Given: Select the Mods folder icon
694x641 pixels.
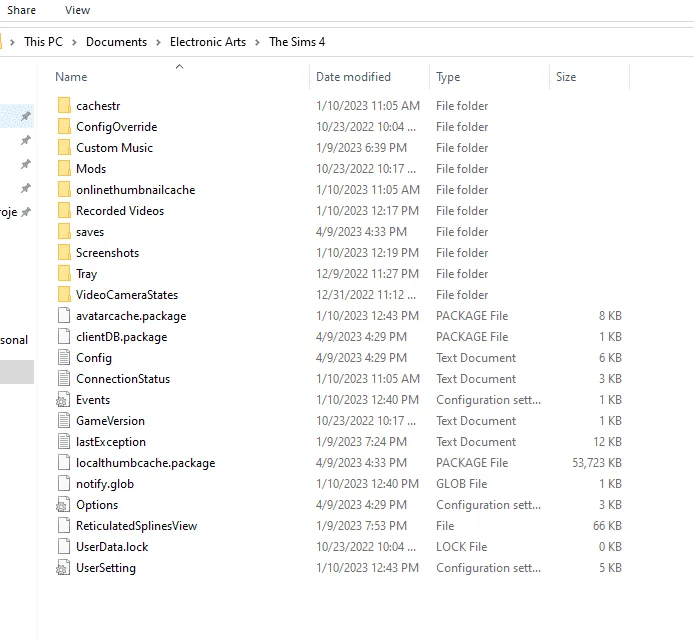Looking at the screenshot, I should point(64,169).
